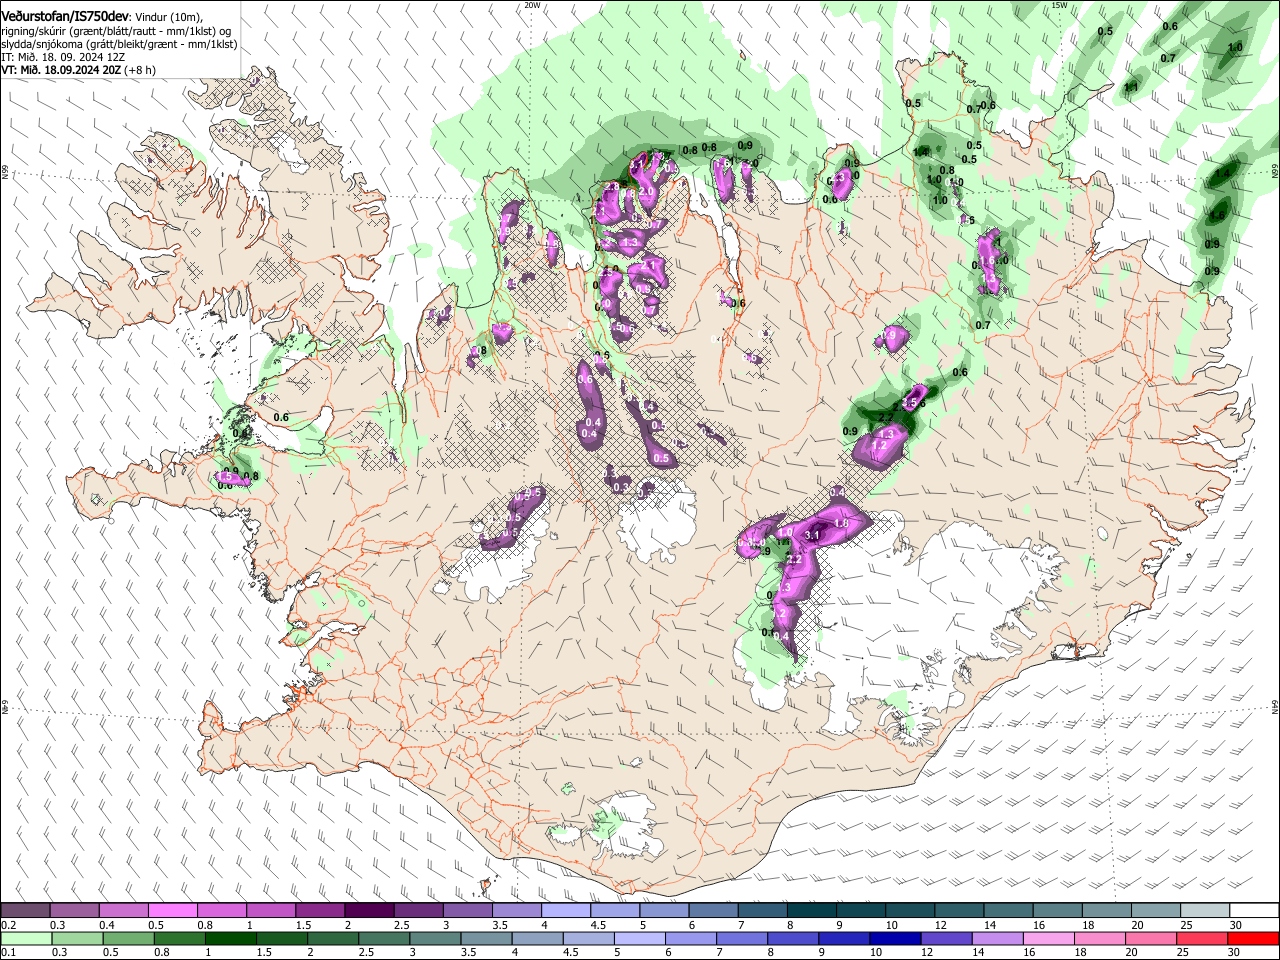Click the 1.5–2 purple swatch in top legend row
This screenshot has height=960, width=1280.
click(x=319, y=910)
